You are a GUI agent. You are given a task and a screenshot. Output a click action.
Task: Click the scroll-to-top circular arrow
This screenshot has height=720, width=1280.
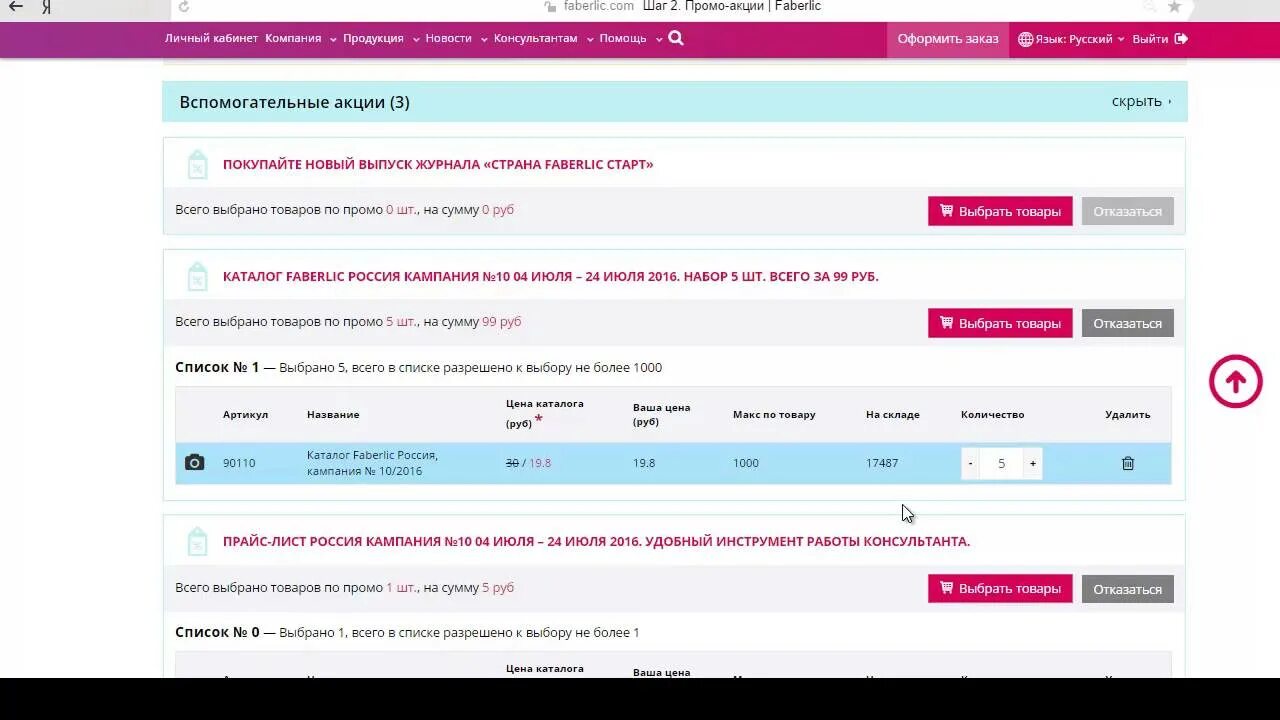tap(1236, 381)
